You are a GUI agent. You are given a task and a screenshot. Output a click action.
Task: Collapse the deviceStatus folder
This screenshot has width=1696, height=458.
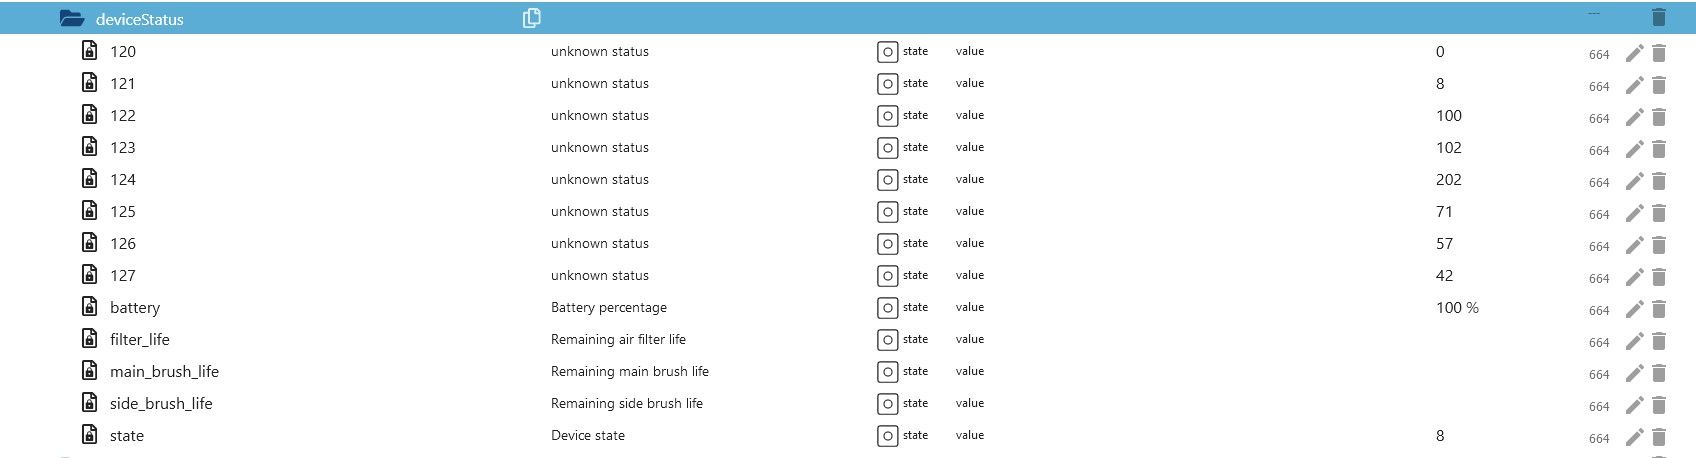tap(72, 18)
